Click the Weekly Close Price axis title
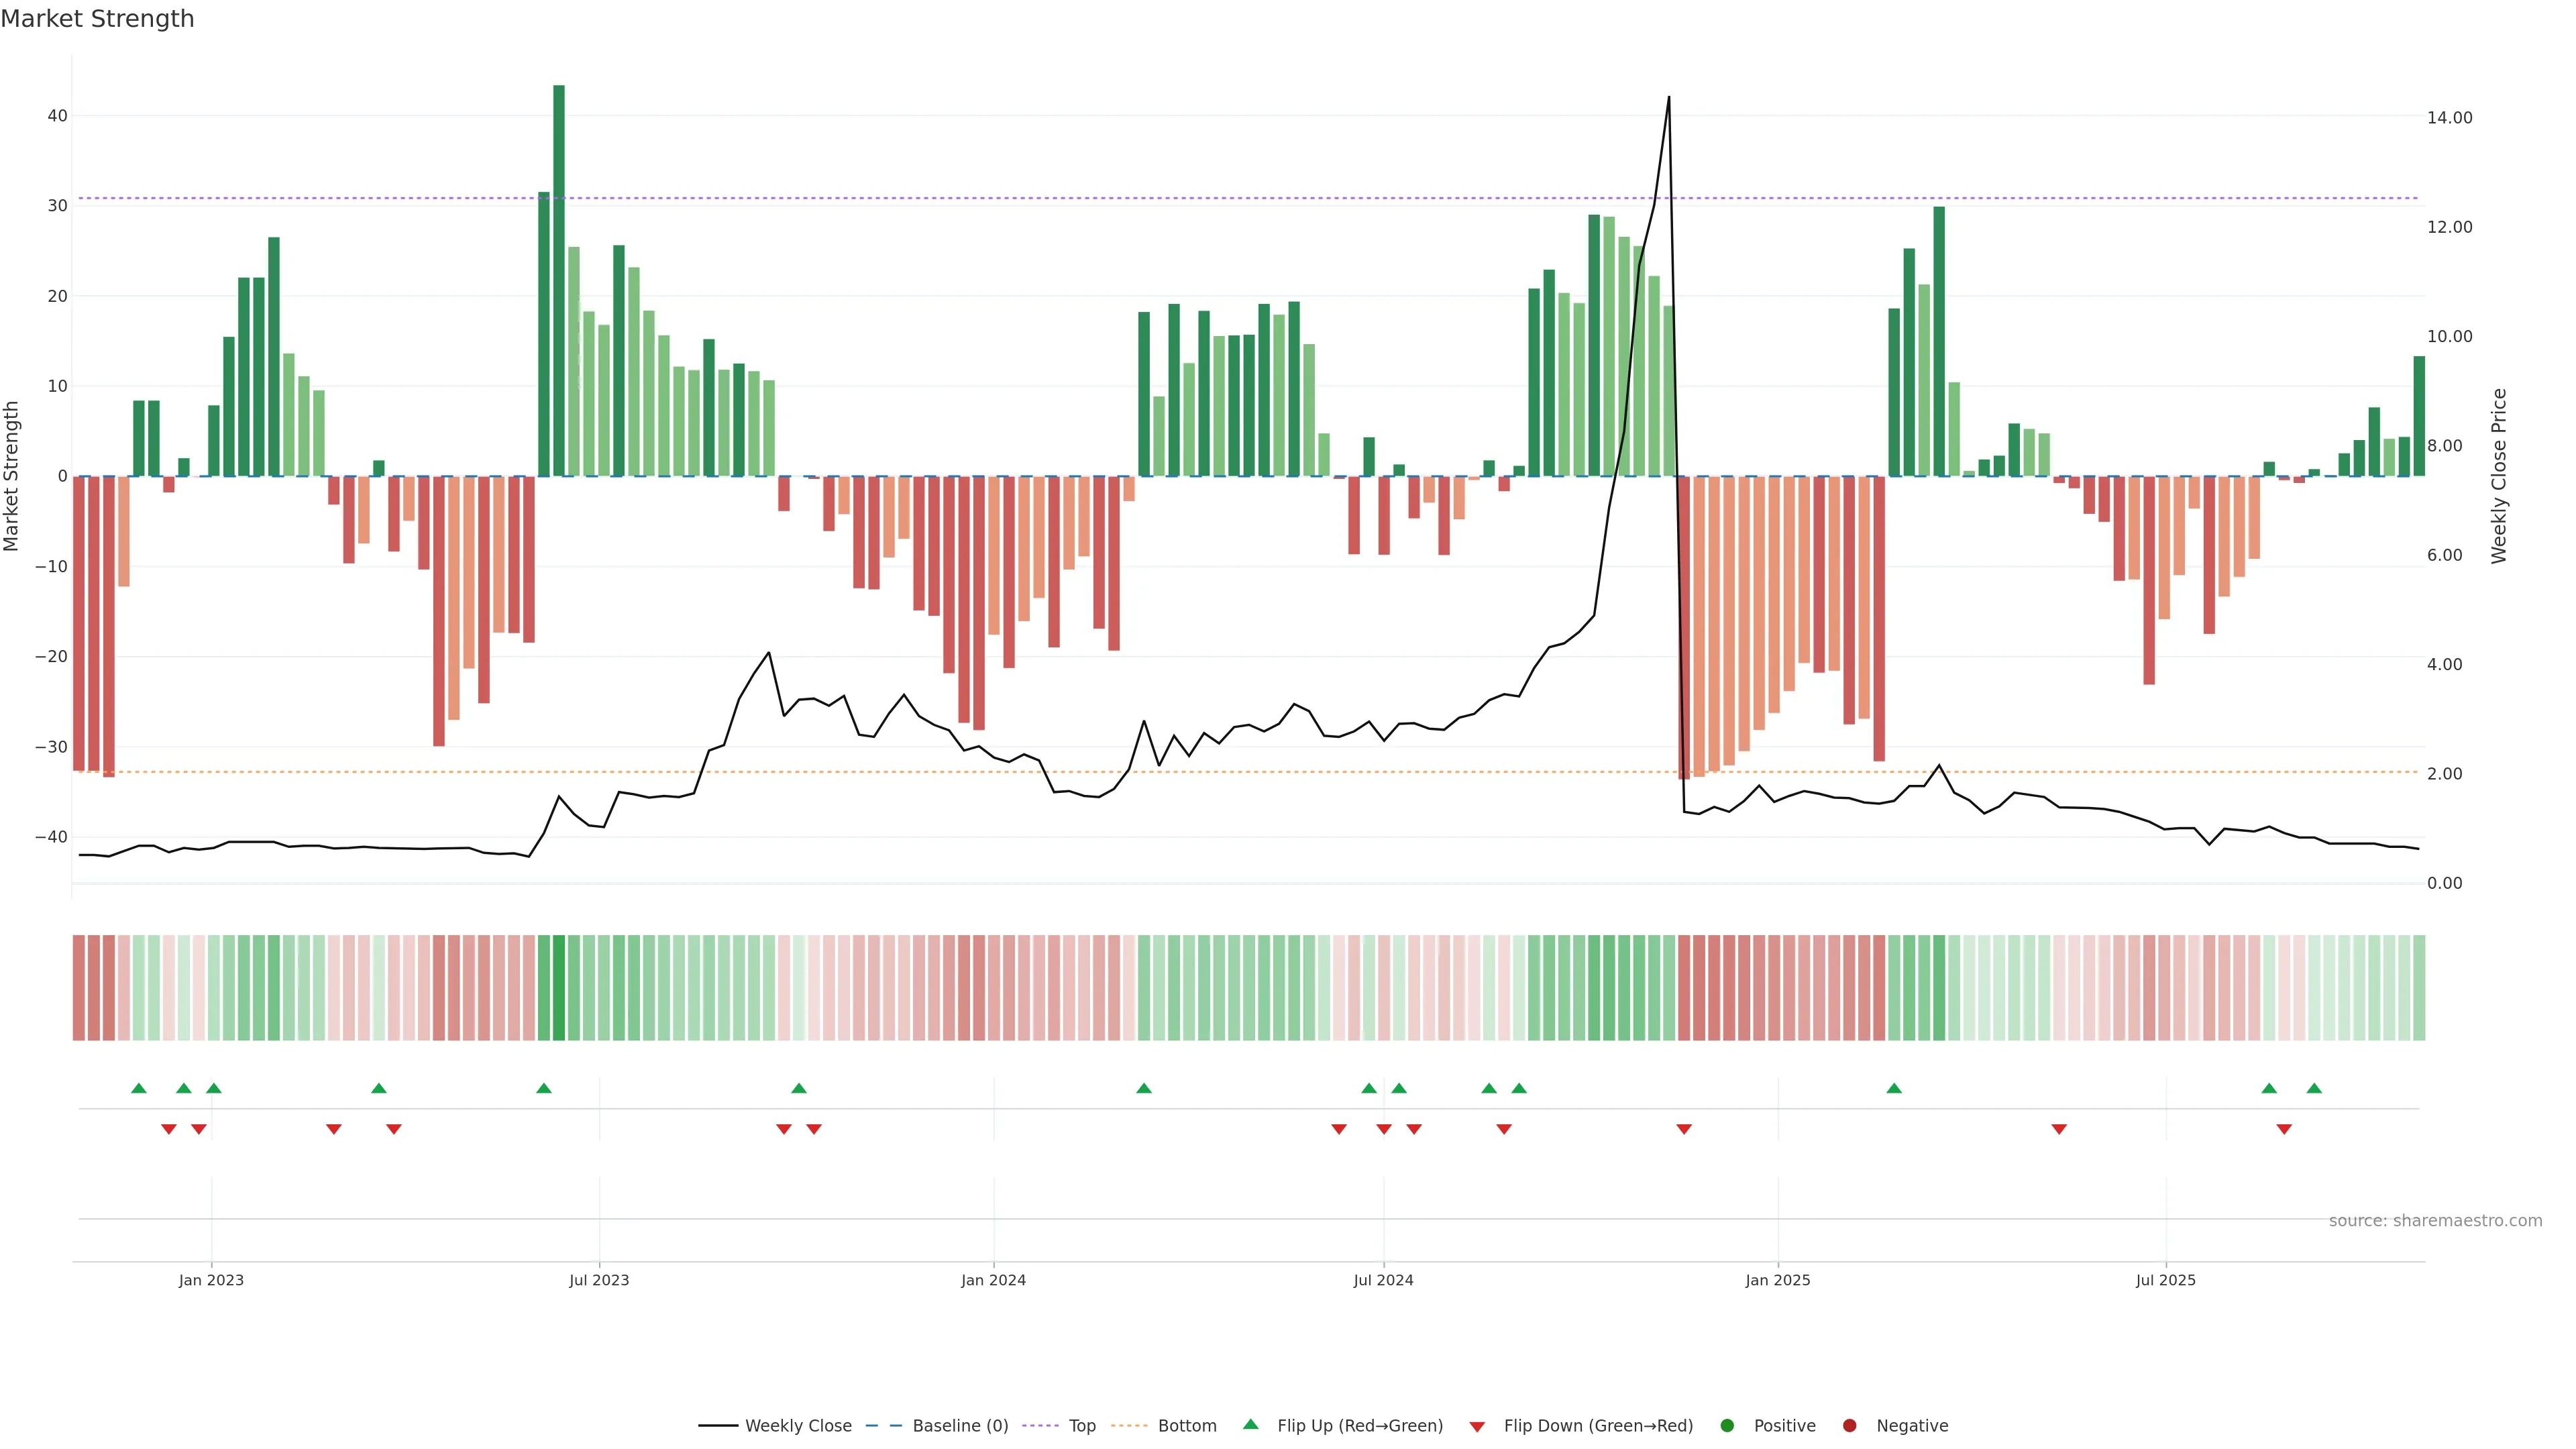Image resolution: width=2576 pixels, height=1449 pixels. point(2499,476)
